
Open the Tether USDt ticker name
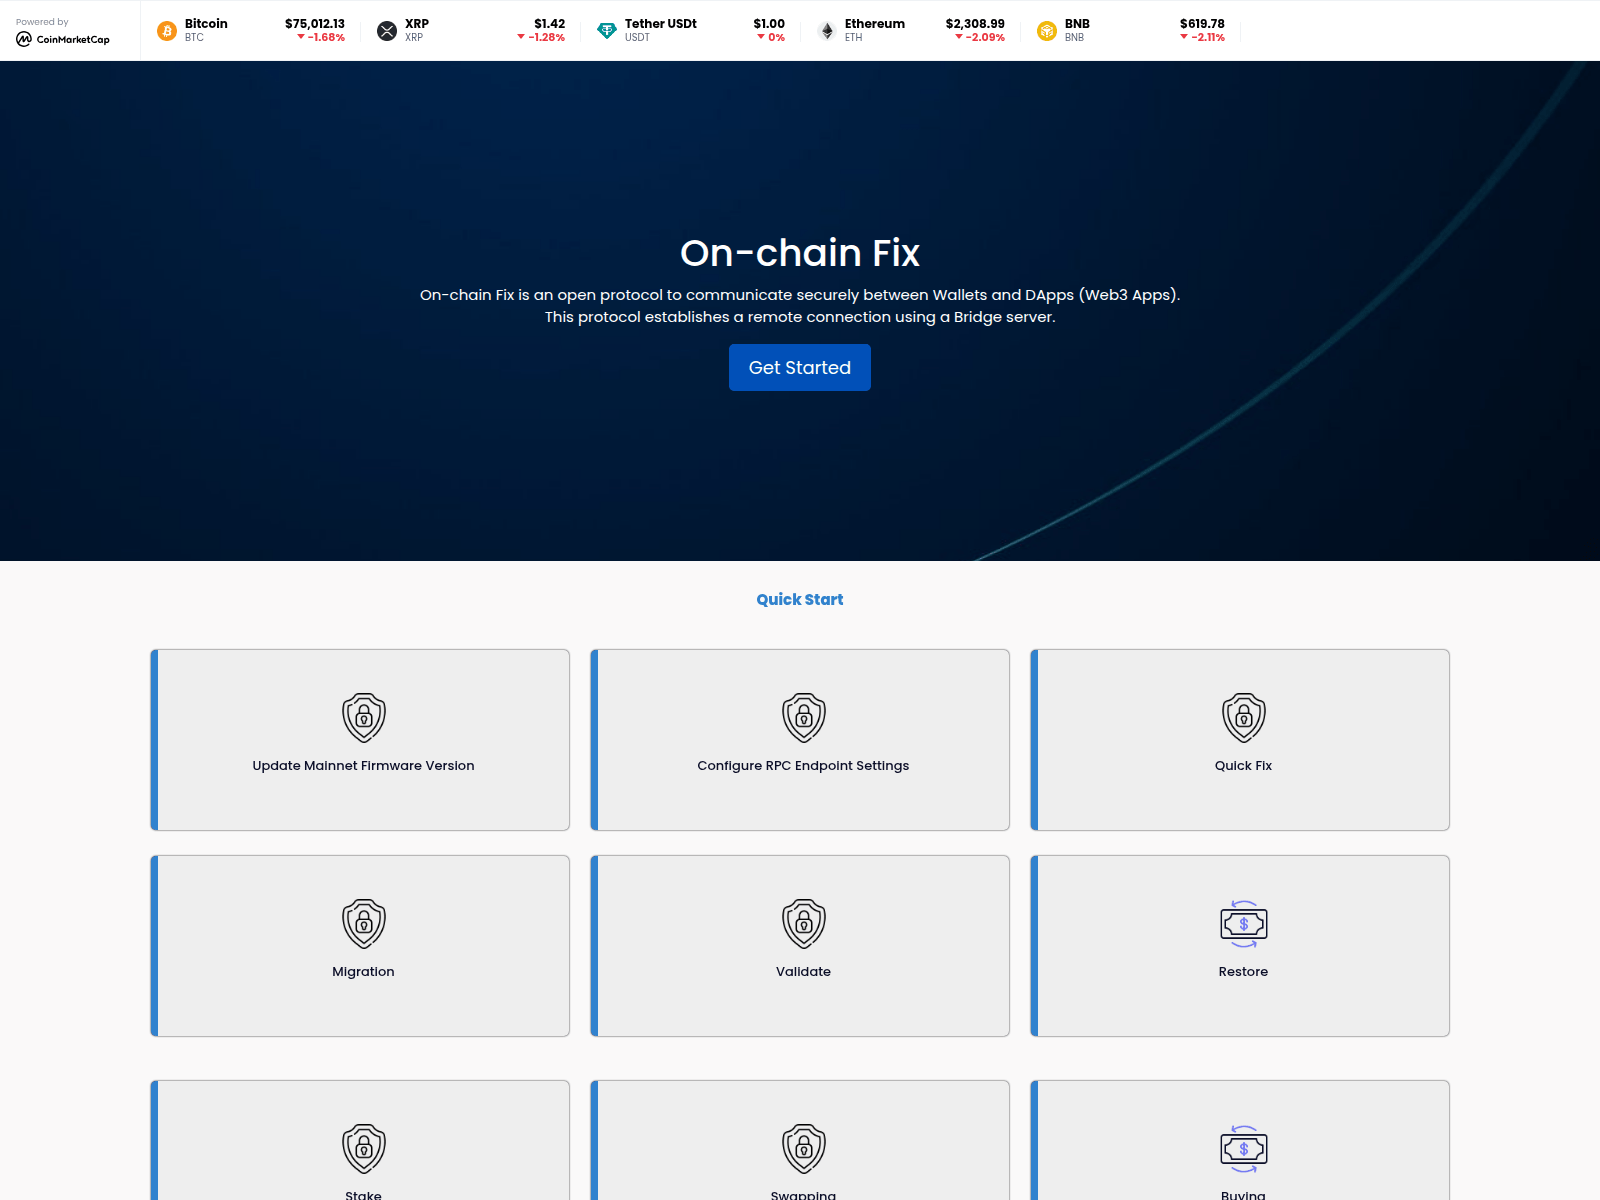[x=661, y=23]
